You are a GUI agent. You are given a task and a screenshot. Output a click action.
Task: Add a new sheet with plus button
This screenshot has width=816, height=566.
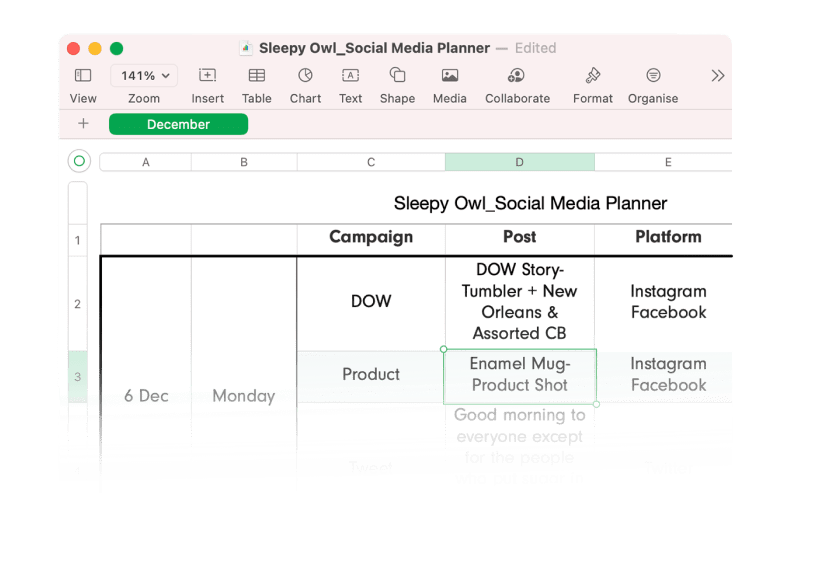pos(83,124)
